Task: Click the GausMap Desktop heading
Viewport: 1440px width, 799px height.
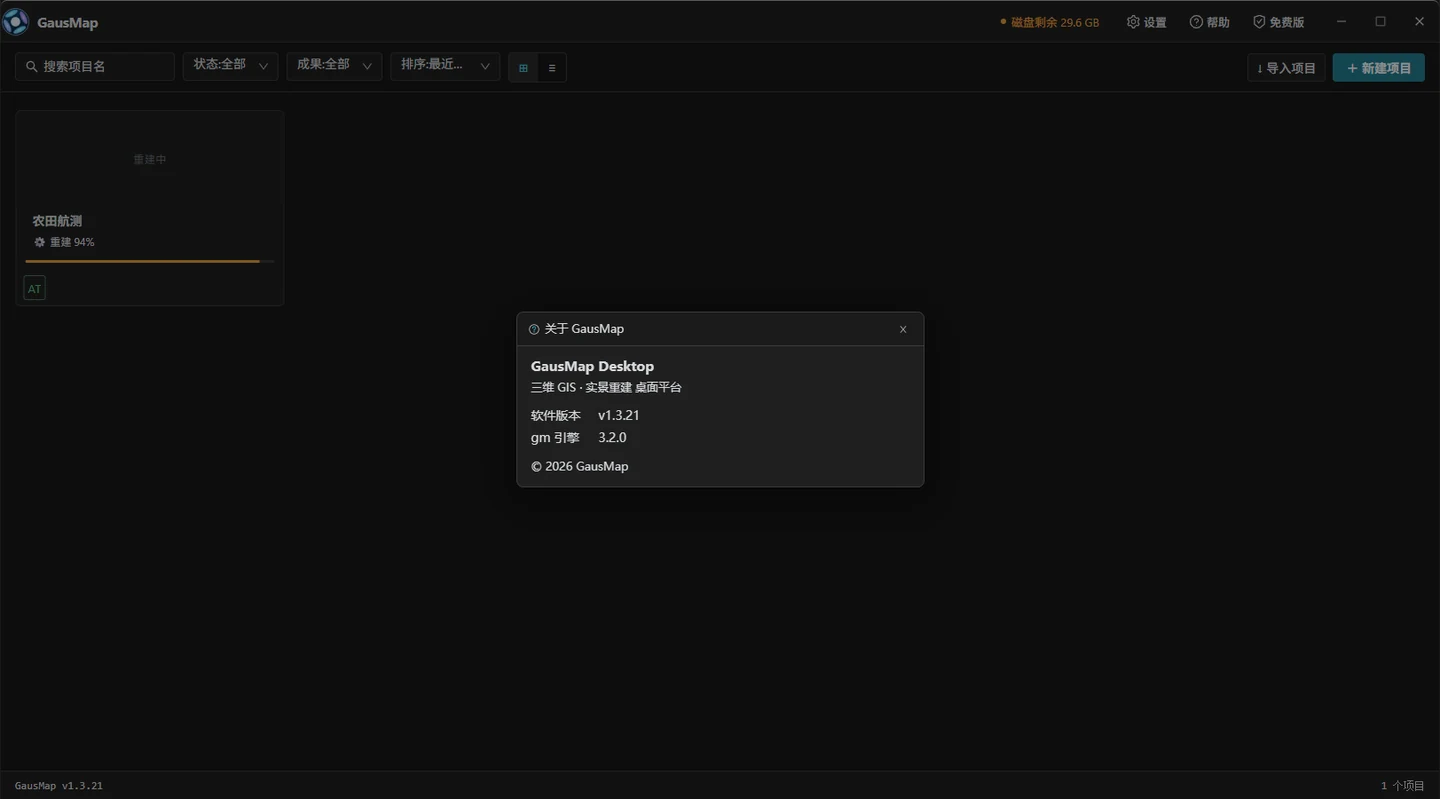Action: [x=592, y=366]
